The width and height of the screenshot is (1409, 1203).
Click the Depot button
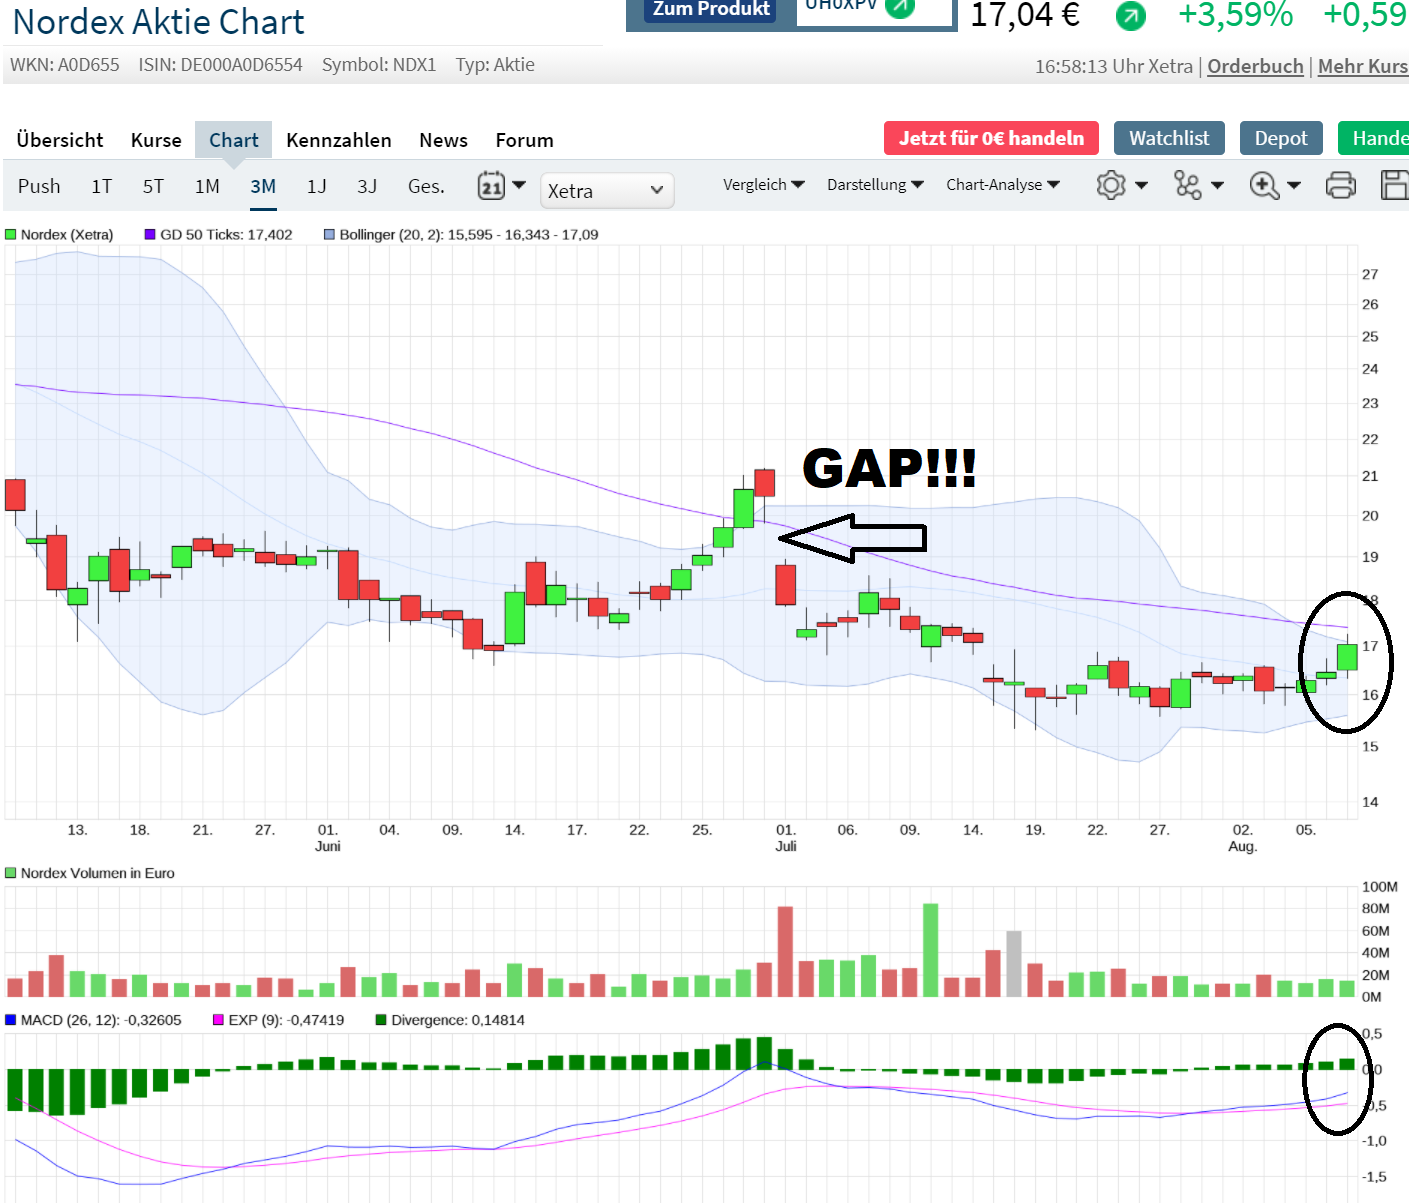[x=1281, y=138]
